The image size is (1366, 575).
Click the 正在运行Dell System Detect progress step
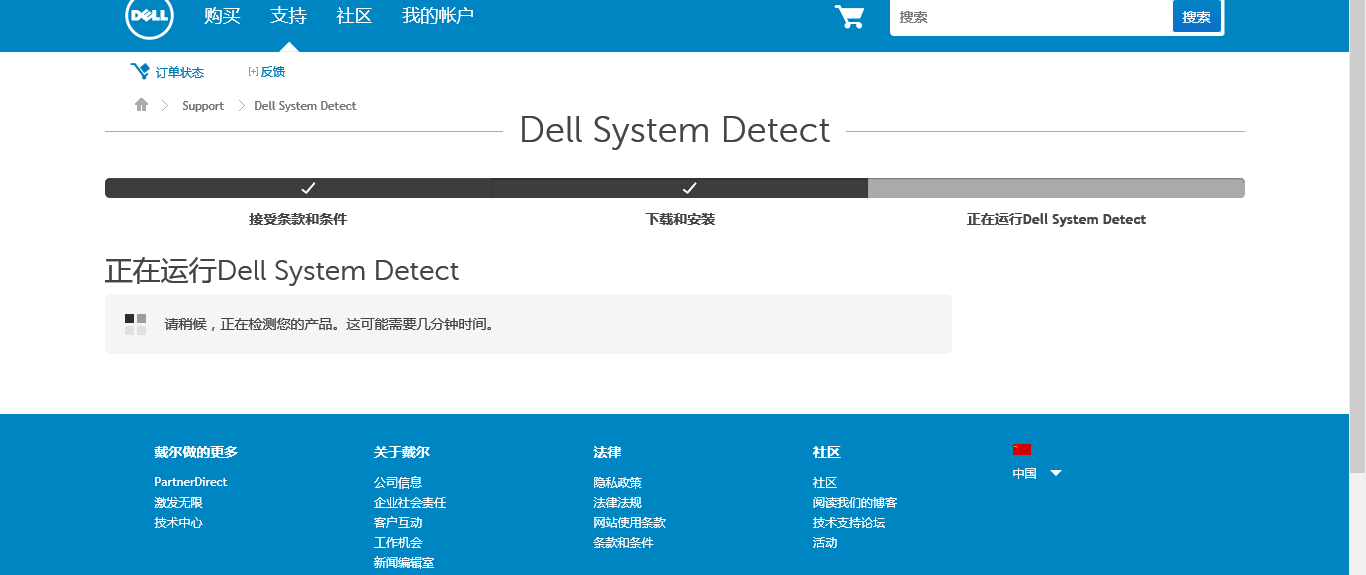pyautogui.click(x=1056, y=219)
